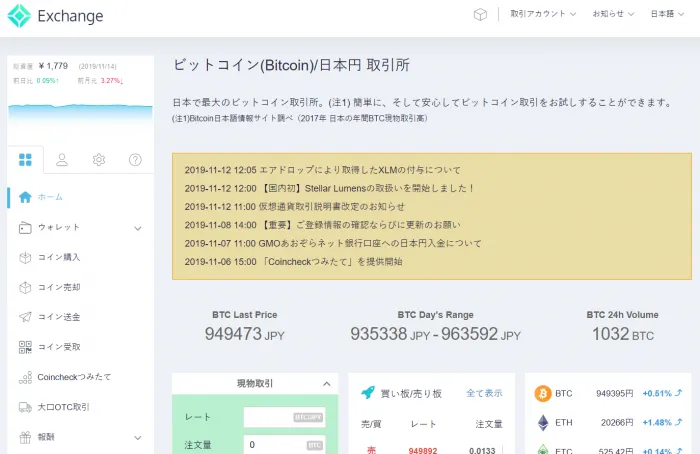Screen dimensions: 700x454
Task: Click the BTC 949395円 price
Action: 615,393
